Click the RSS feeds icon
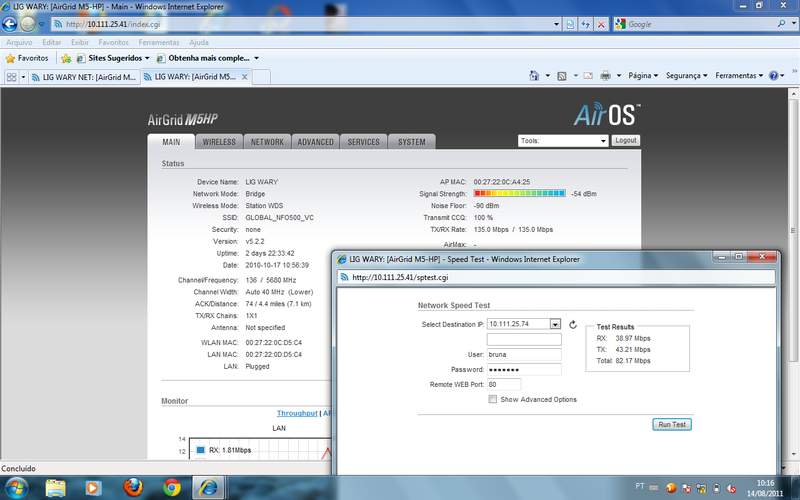Screen dimensions: 800x500 pos(562,76)
